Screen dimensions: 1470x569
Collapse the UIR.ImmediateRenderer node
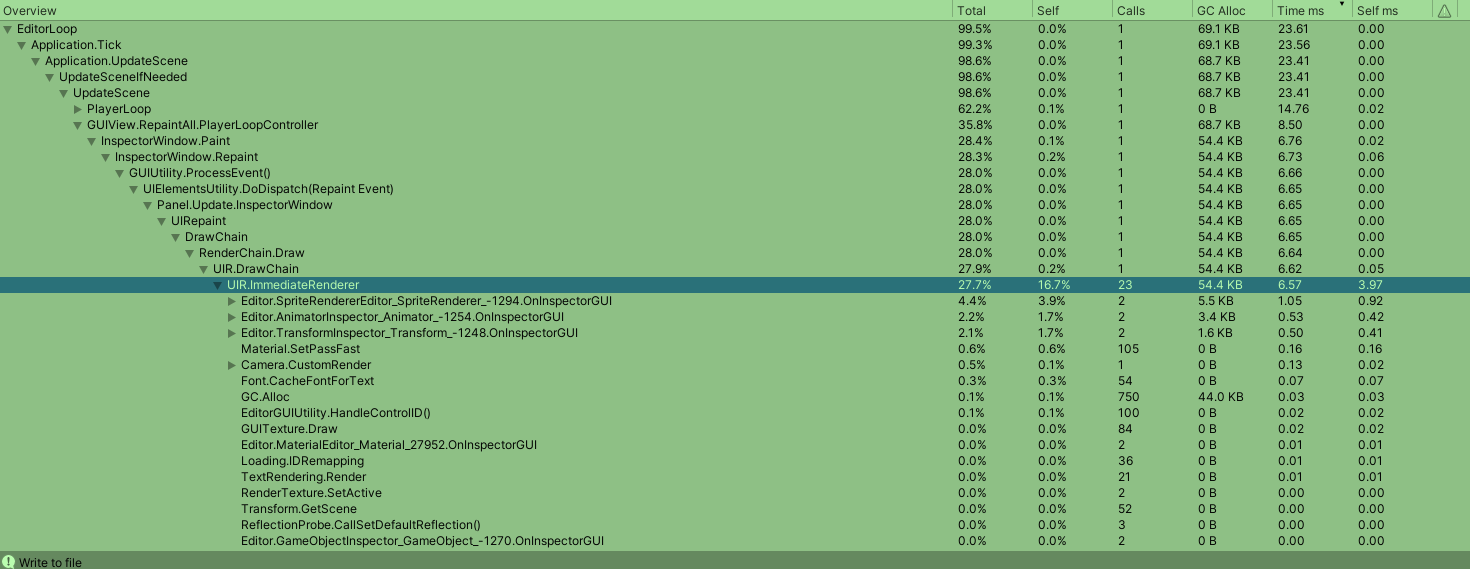(218, 285)
